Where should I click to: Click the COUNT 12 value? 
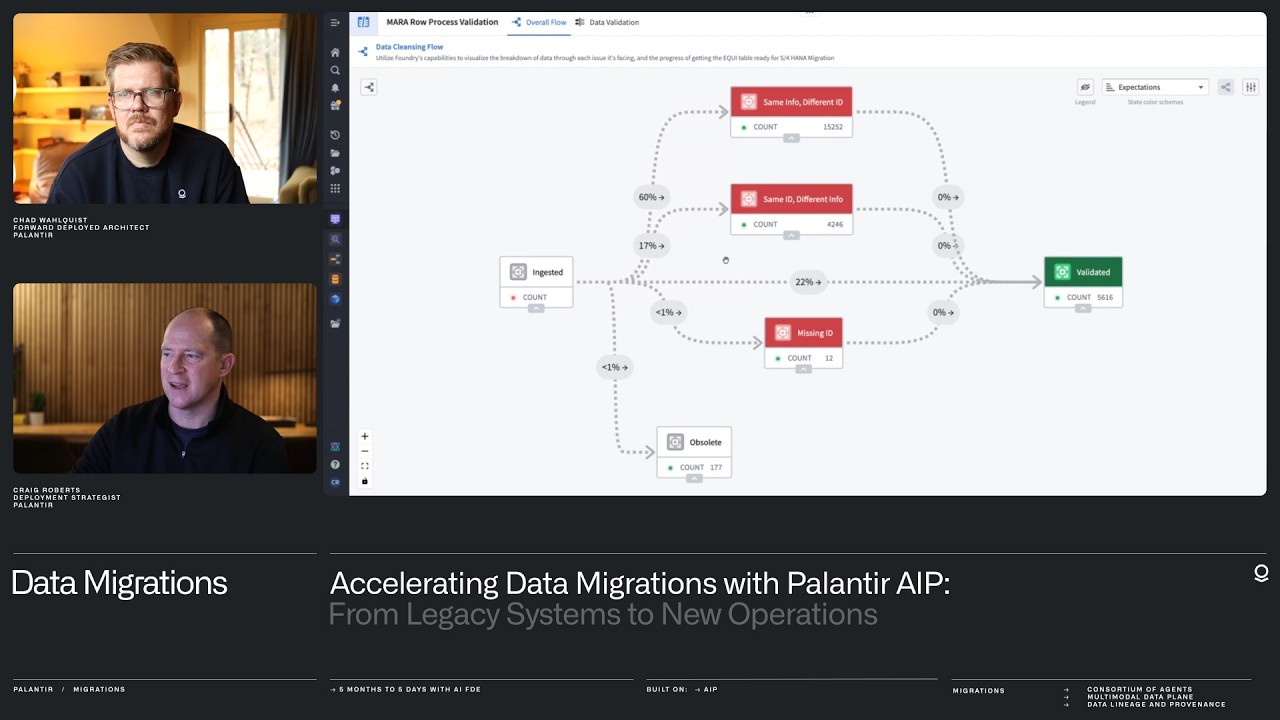[828, 358]
